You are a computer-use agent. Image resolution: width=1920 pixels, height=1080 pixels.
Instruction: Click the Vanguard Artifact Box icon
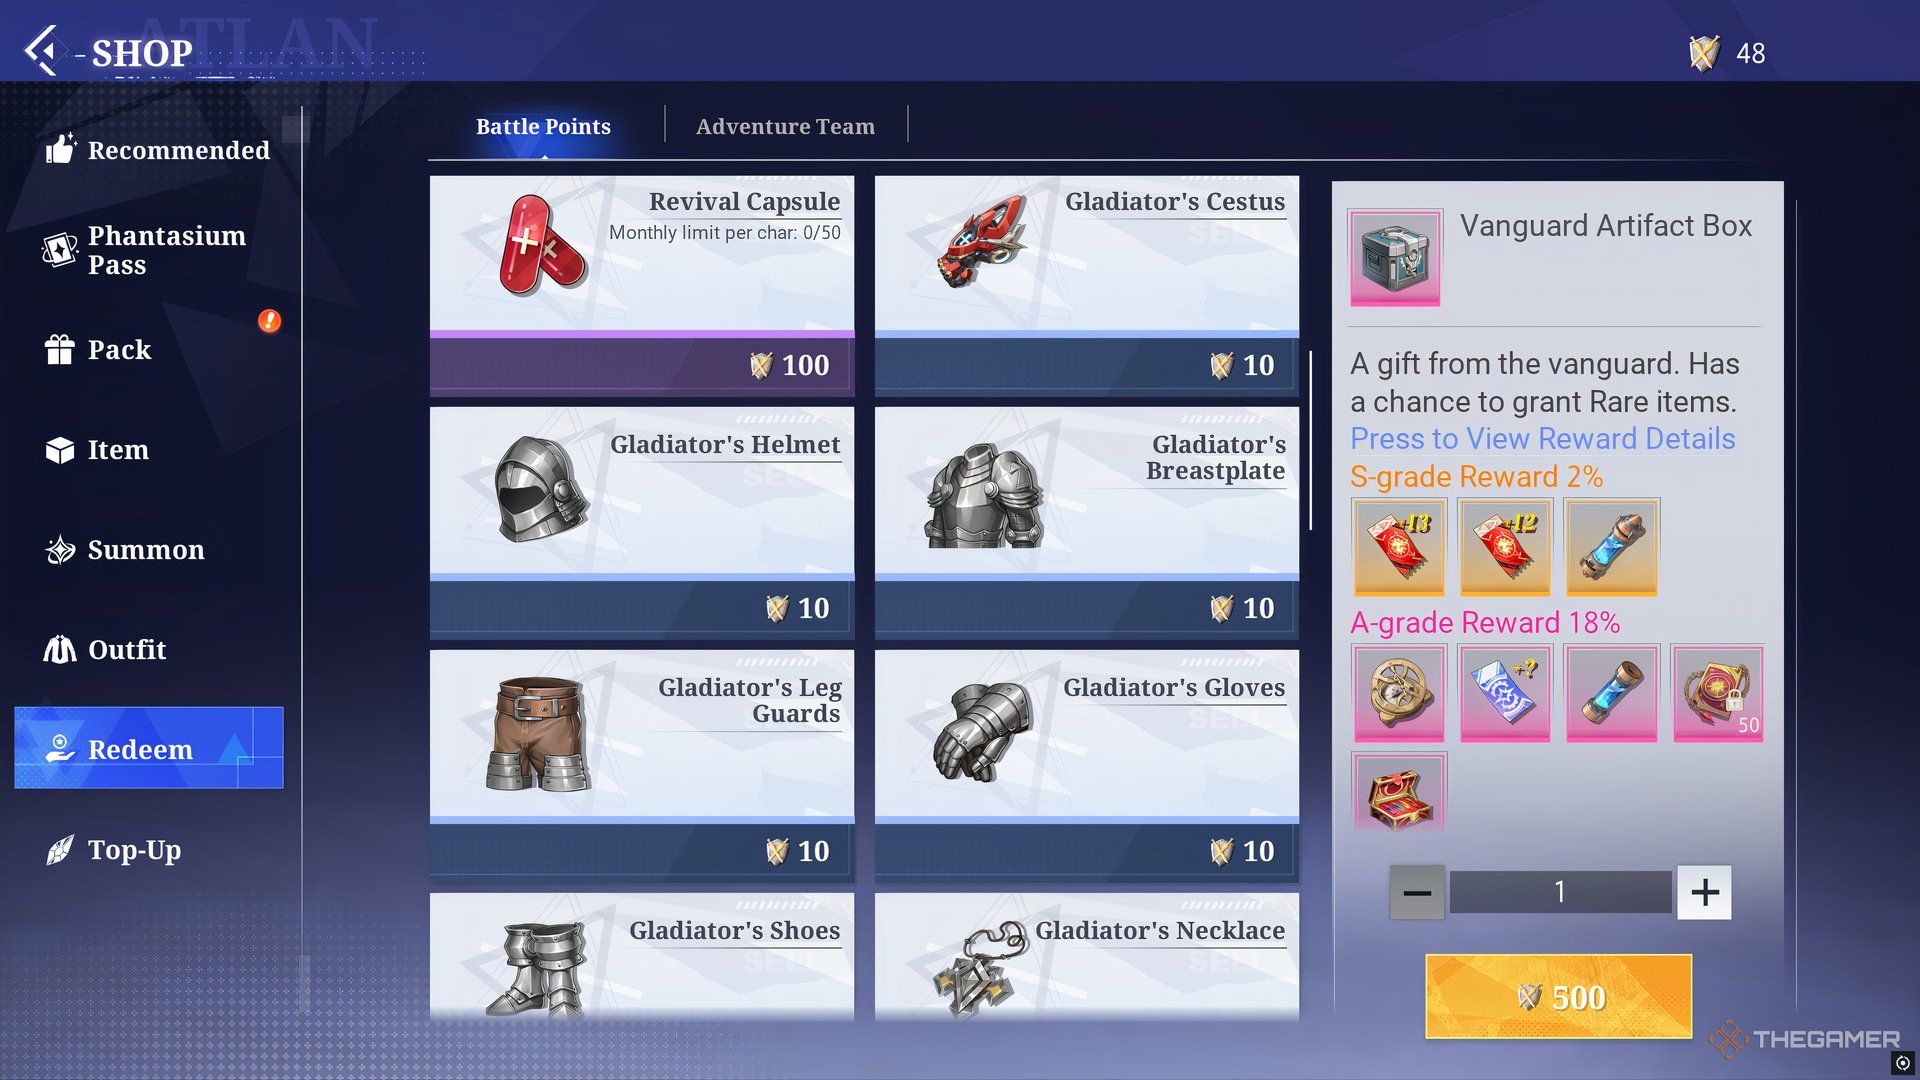coord(1395,257)
